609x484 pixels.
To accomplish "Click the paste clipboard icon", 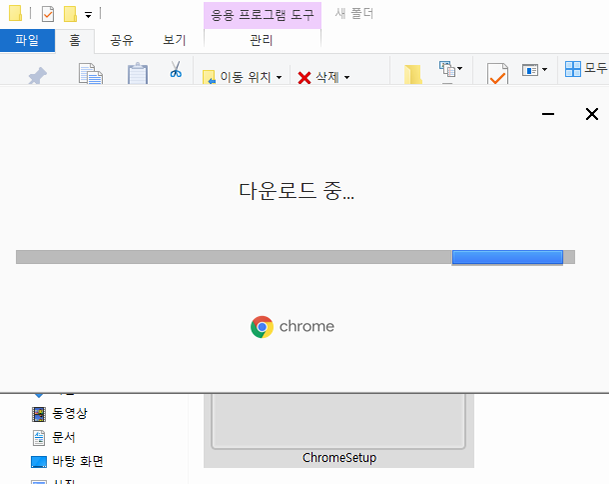I will [137, 73].
